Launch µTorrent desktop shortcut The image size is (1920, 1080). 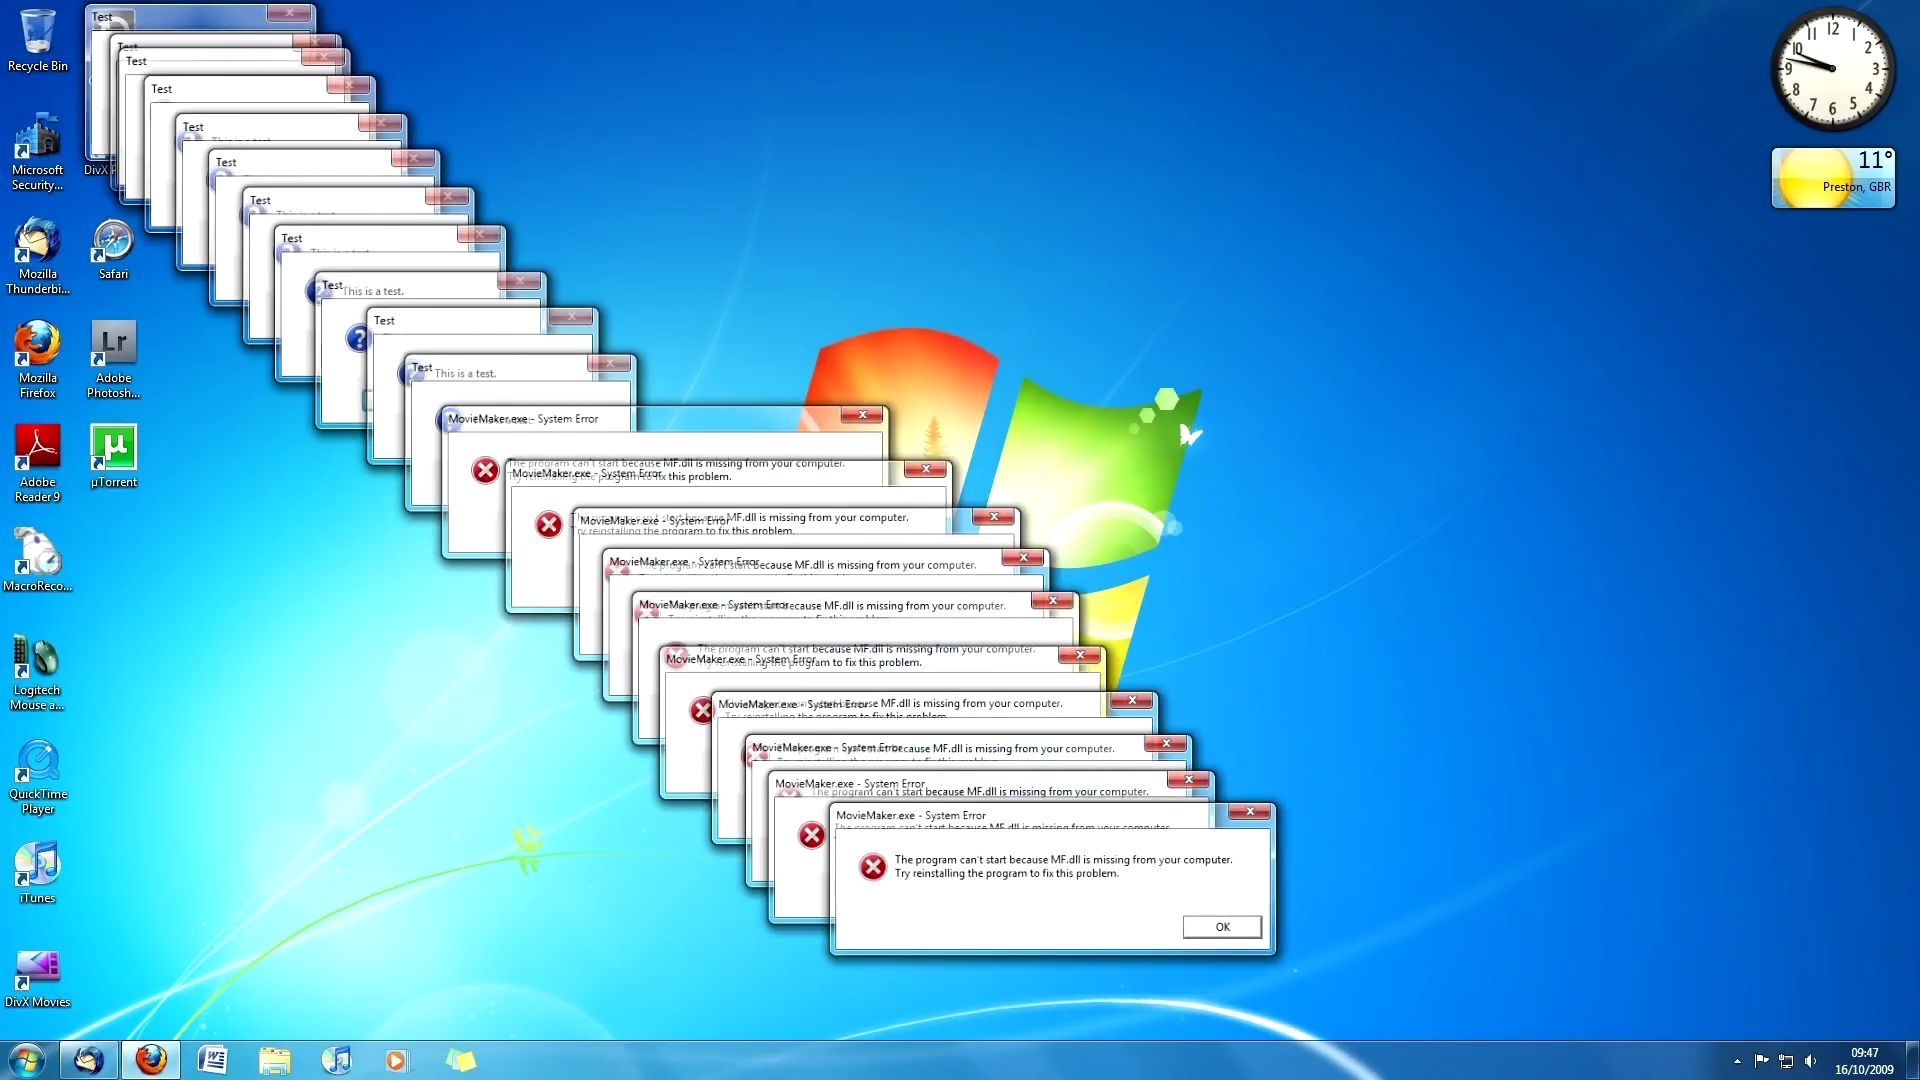pos(113,457)
